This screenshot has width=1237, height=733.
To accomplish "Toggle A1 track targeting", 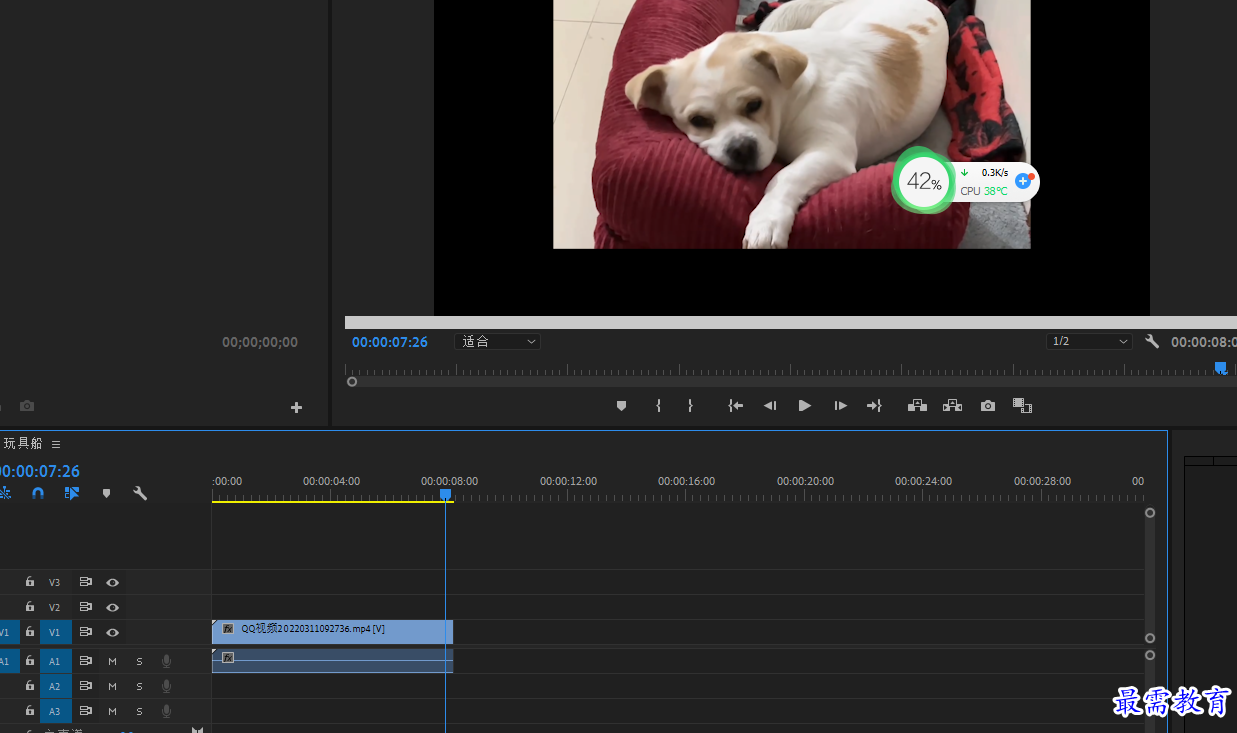I will coord(55,661).
